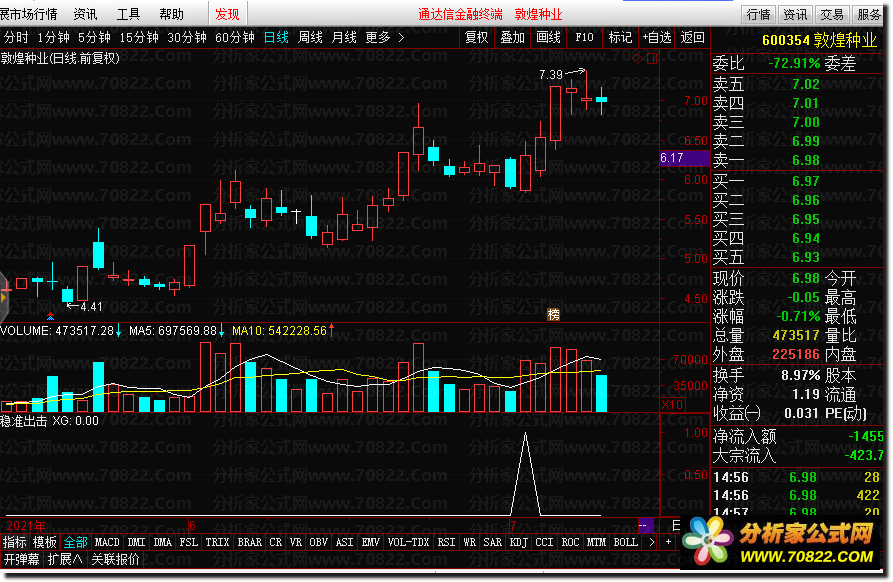Select the OBV indicator tab
The width and height of the screenshot is (893, 582).
318,542
